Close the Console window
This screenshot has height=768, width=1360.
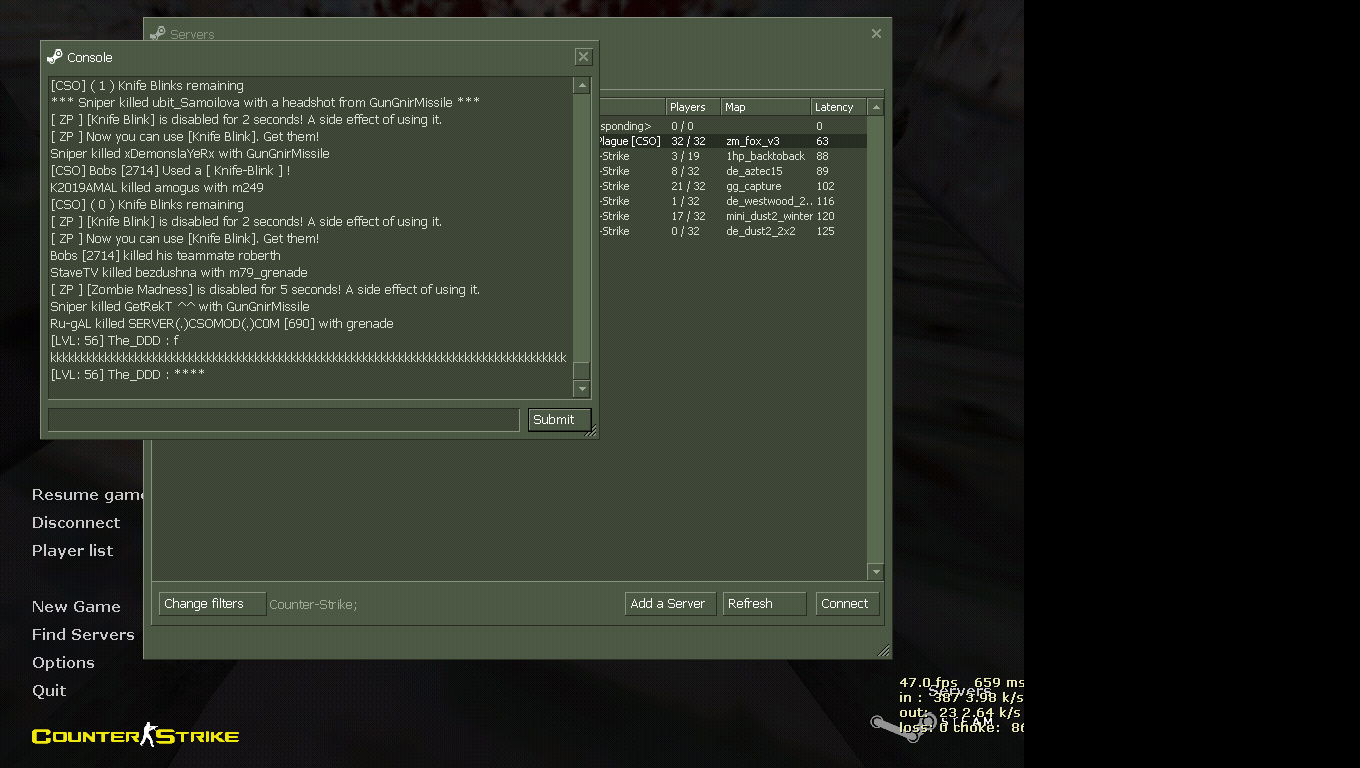point(584,57)
